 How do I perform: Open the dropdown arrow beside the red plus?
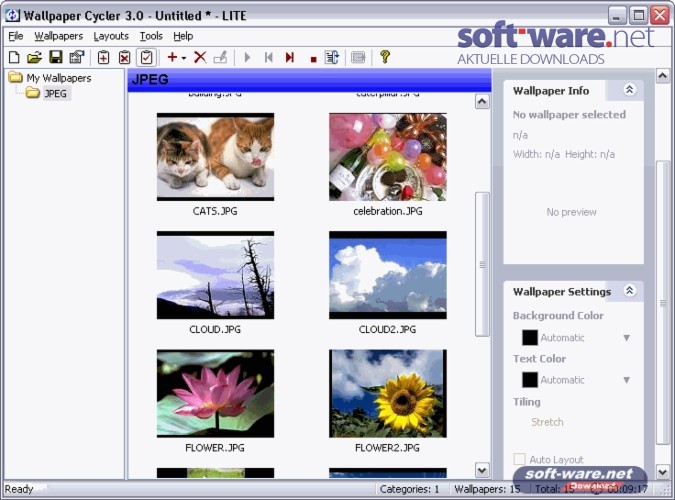[184, 58]
